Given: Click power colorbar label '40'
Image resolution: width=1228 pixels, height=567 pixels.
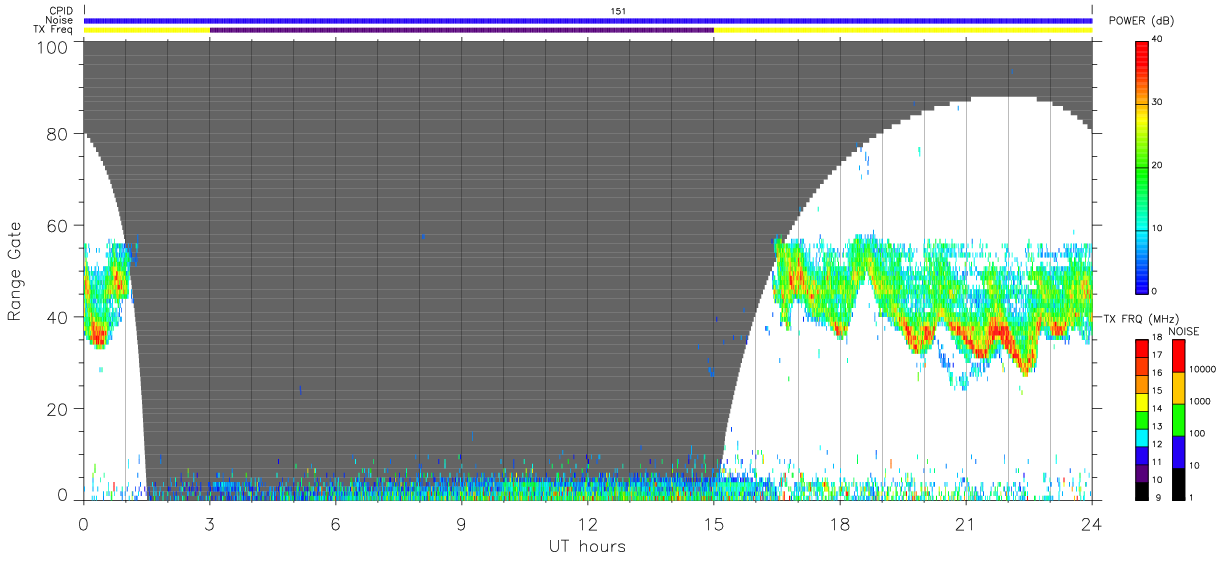Looking at the screenshot, I should point(1157,40).
